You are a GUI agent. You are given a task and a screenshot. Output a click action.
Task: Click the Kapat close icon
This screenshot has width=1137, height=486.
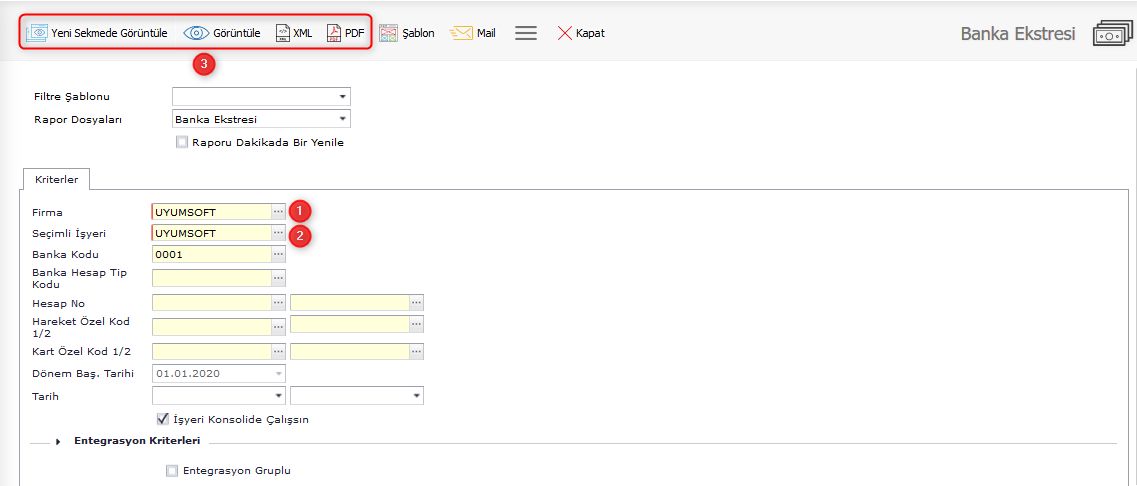(565, 33)
